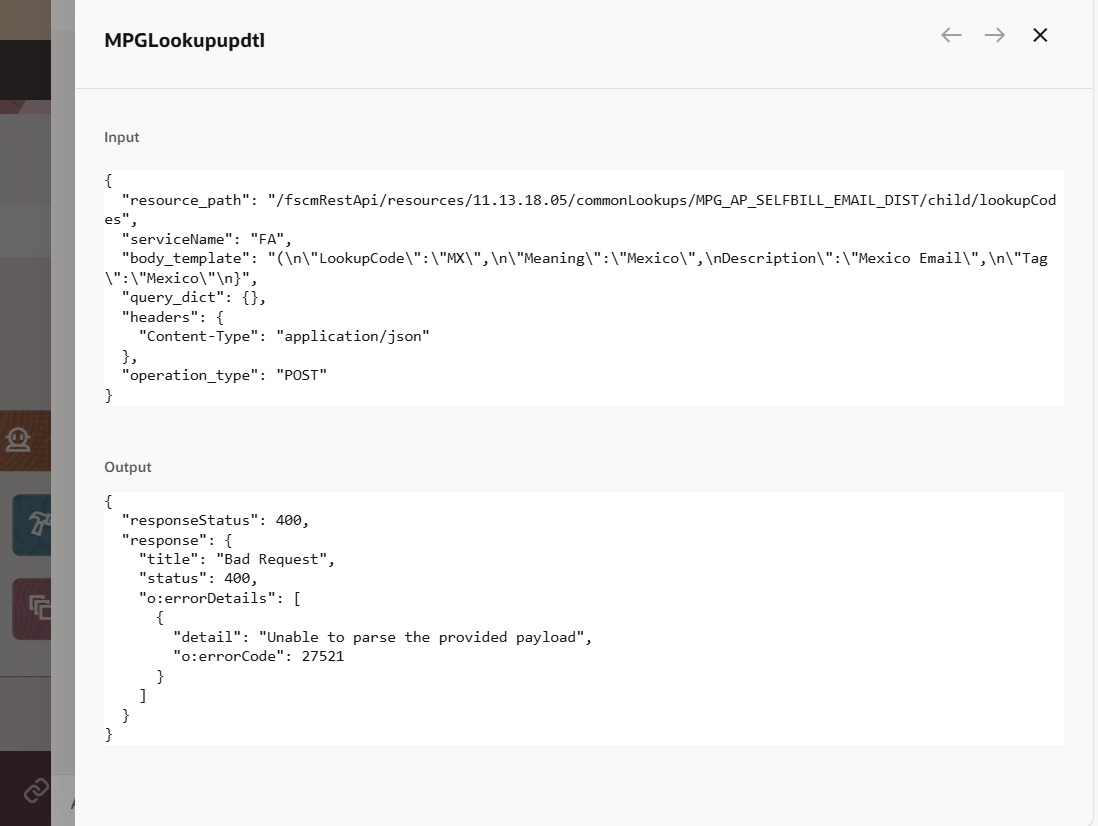Click the operation_type POST line
This screenshot has height=826, width=1098.
[224, 375]
